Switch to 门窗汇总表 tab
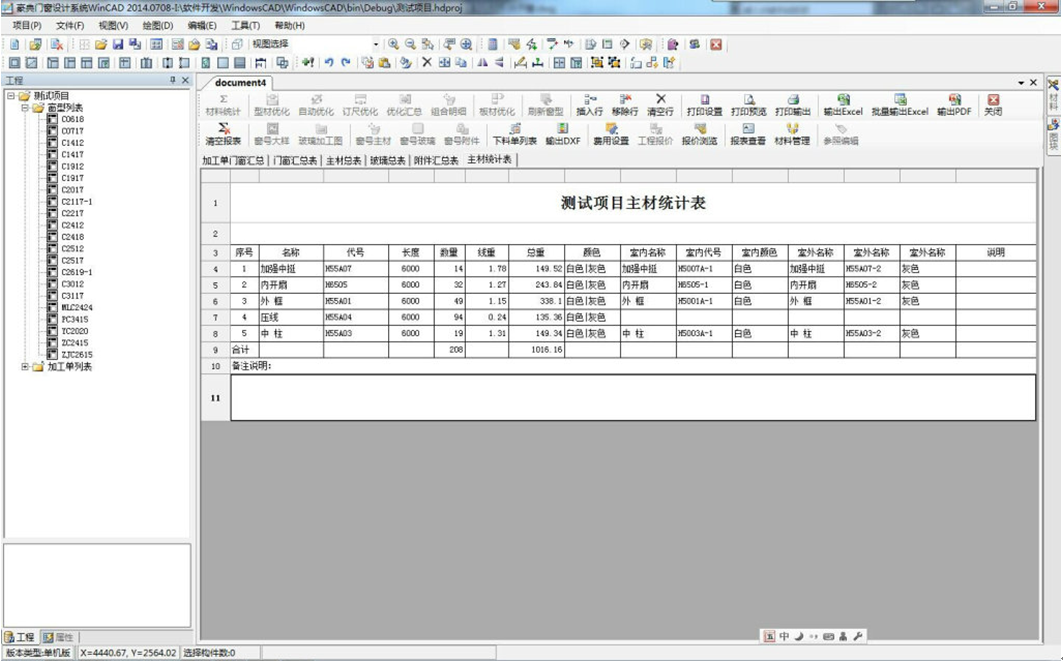The width and height of the screenshot is (1063, 661). pyautogui.click(x=295, y=161)
